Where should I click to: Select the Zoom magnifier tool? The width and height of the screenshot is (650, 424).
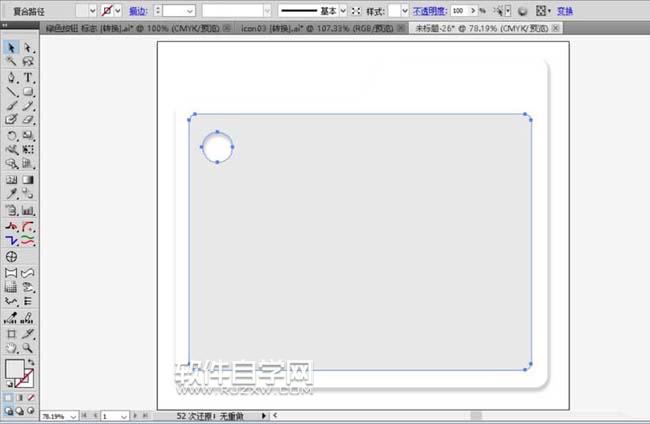pos(28,348)
